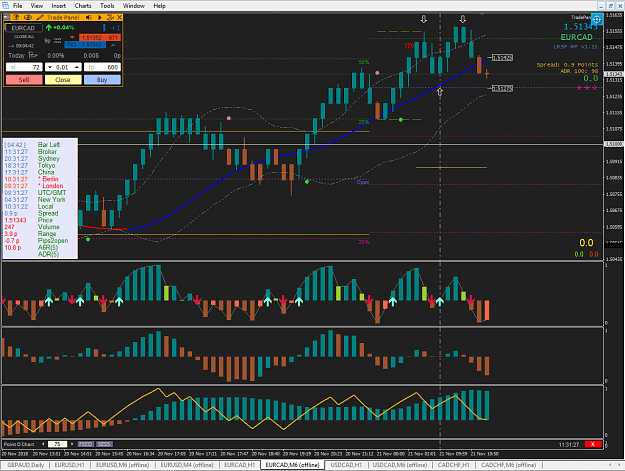The image size is (625, 471).
Task: Click the yellow Close button
Action: (63, 80)
